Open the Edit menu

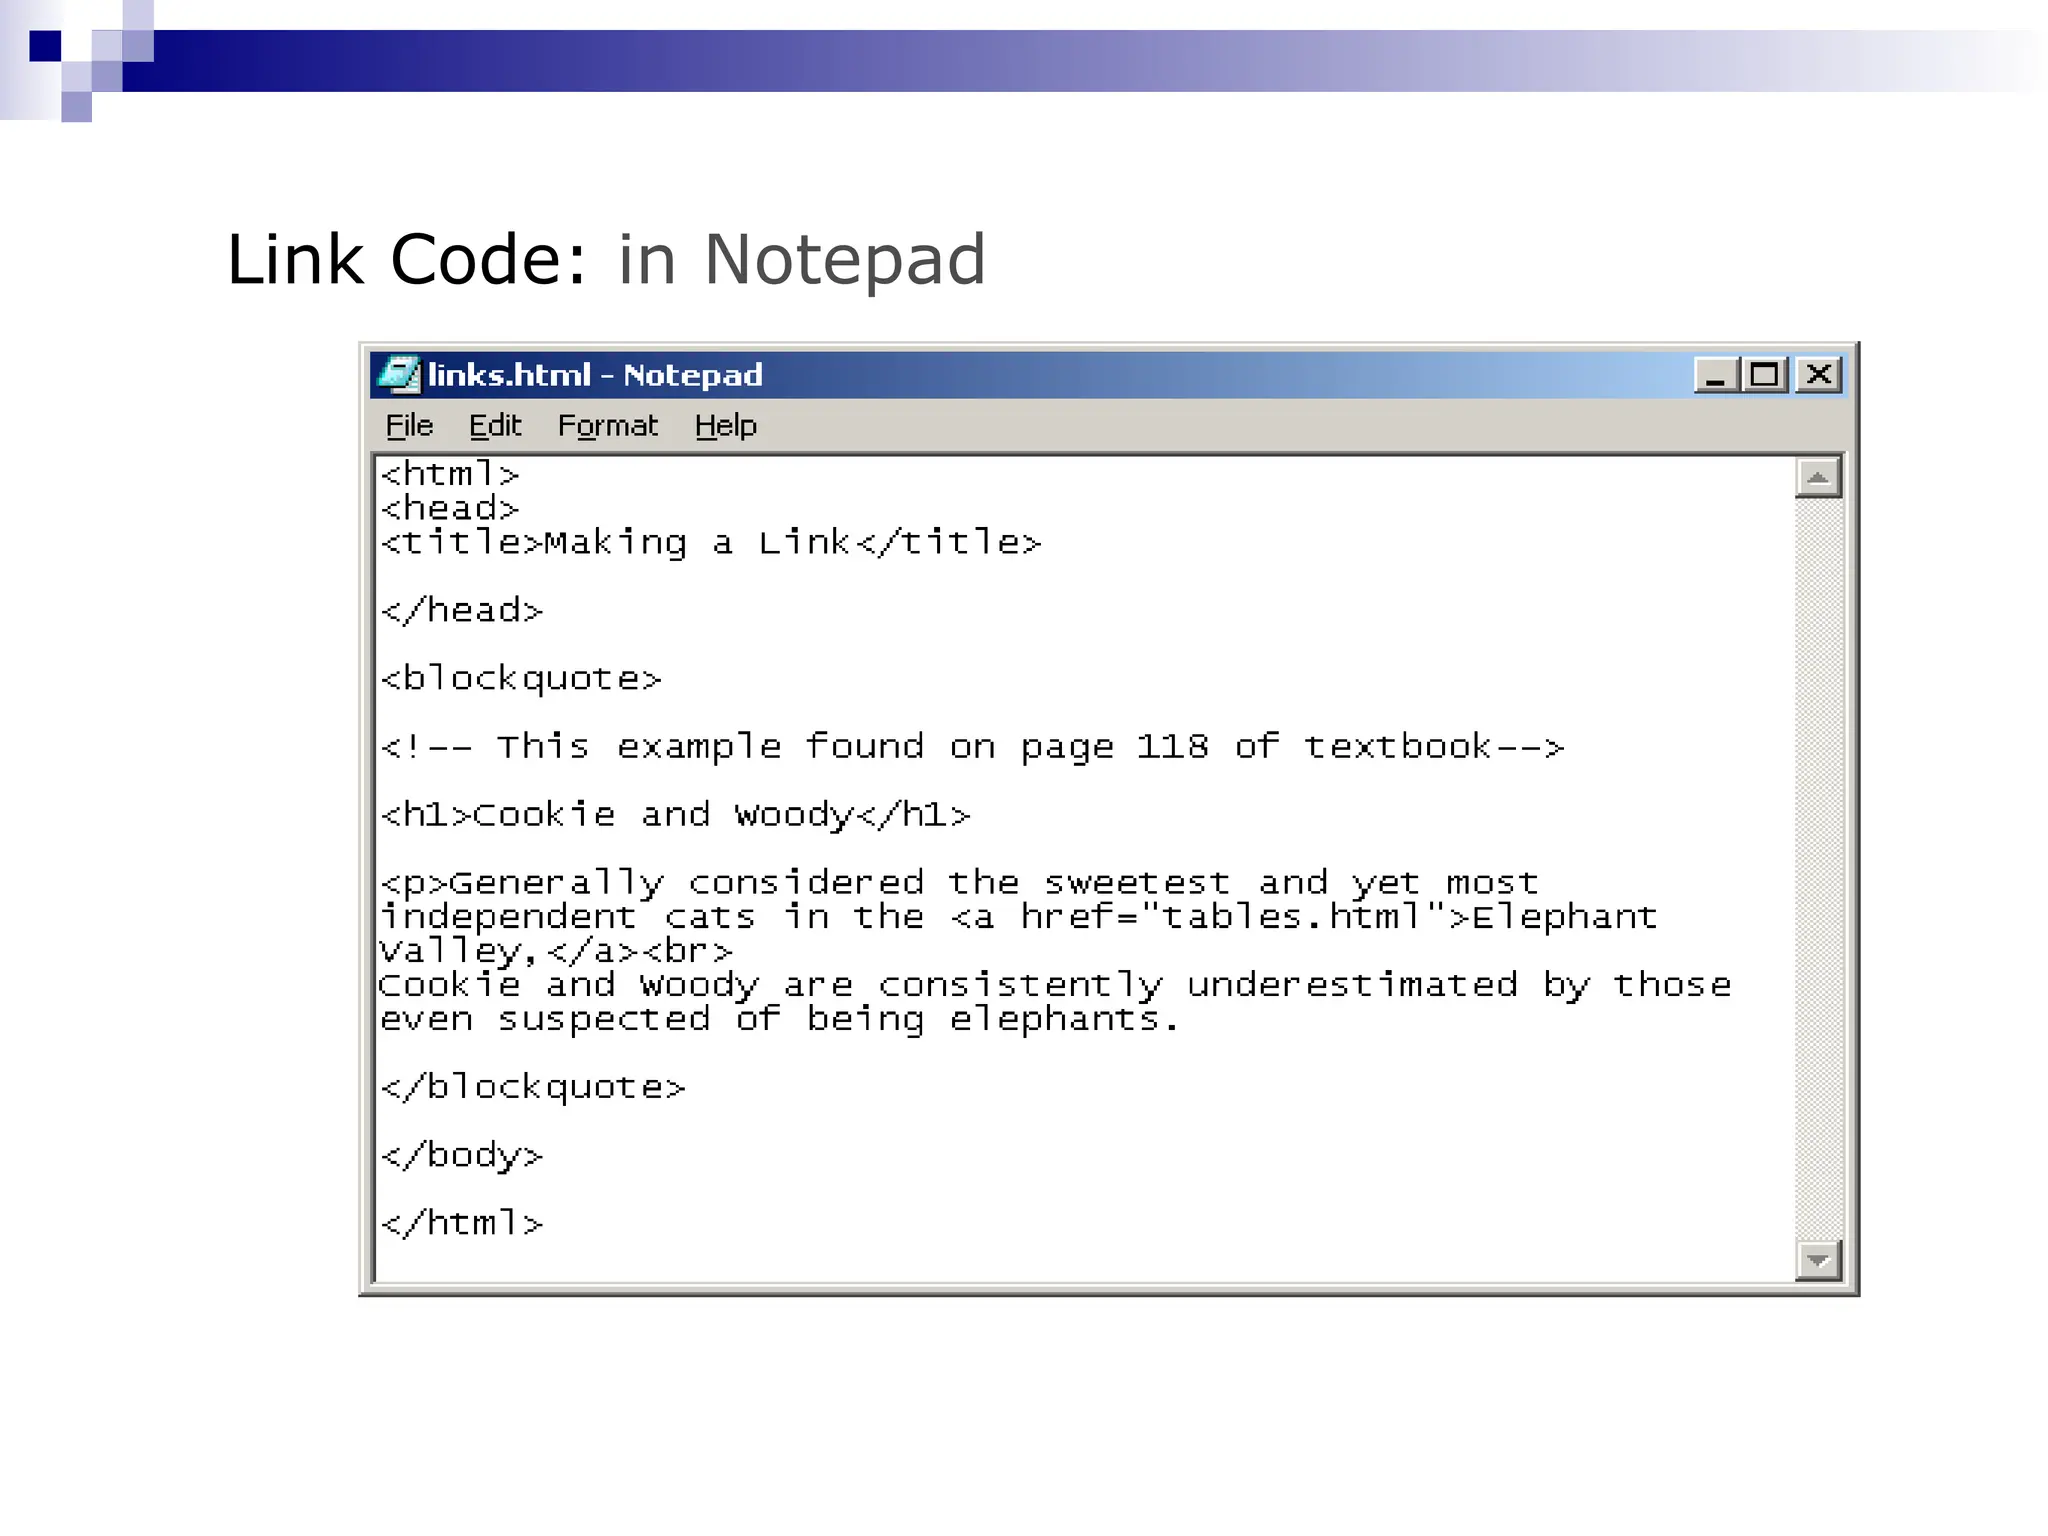(x=495, y=426)
